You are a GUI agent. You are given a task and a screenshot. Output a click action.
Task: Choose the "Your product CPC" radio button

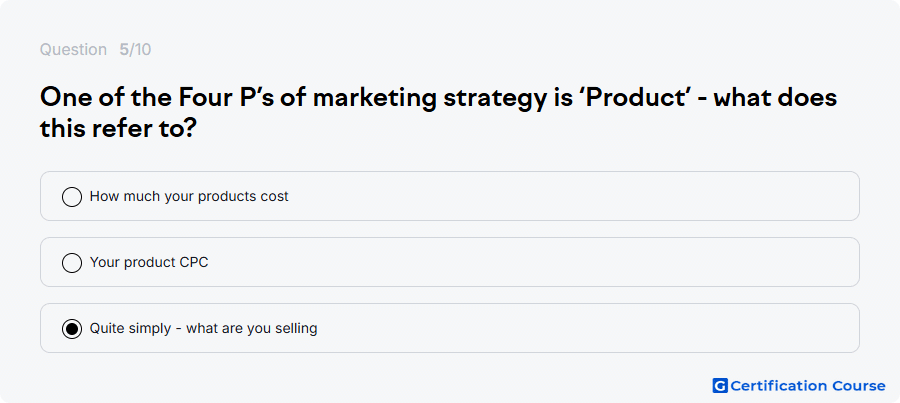[x=72, y=263]
